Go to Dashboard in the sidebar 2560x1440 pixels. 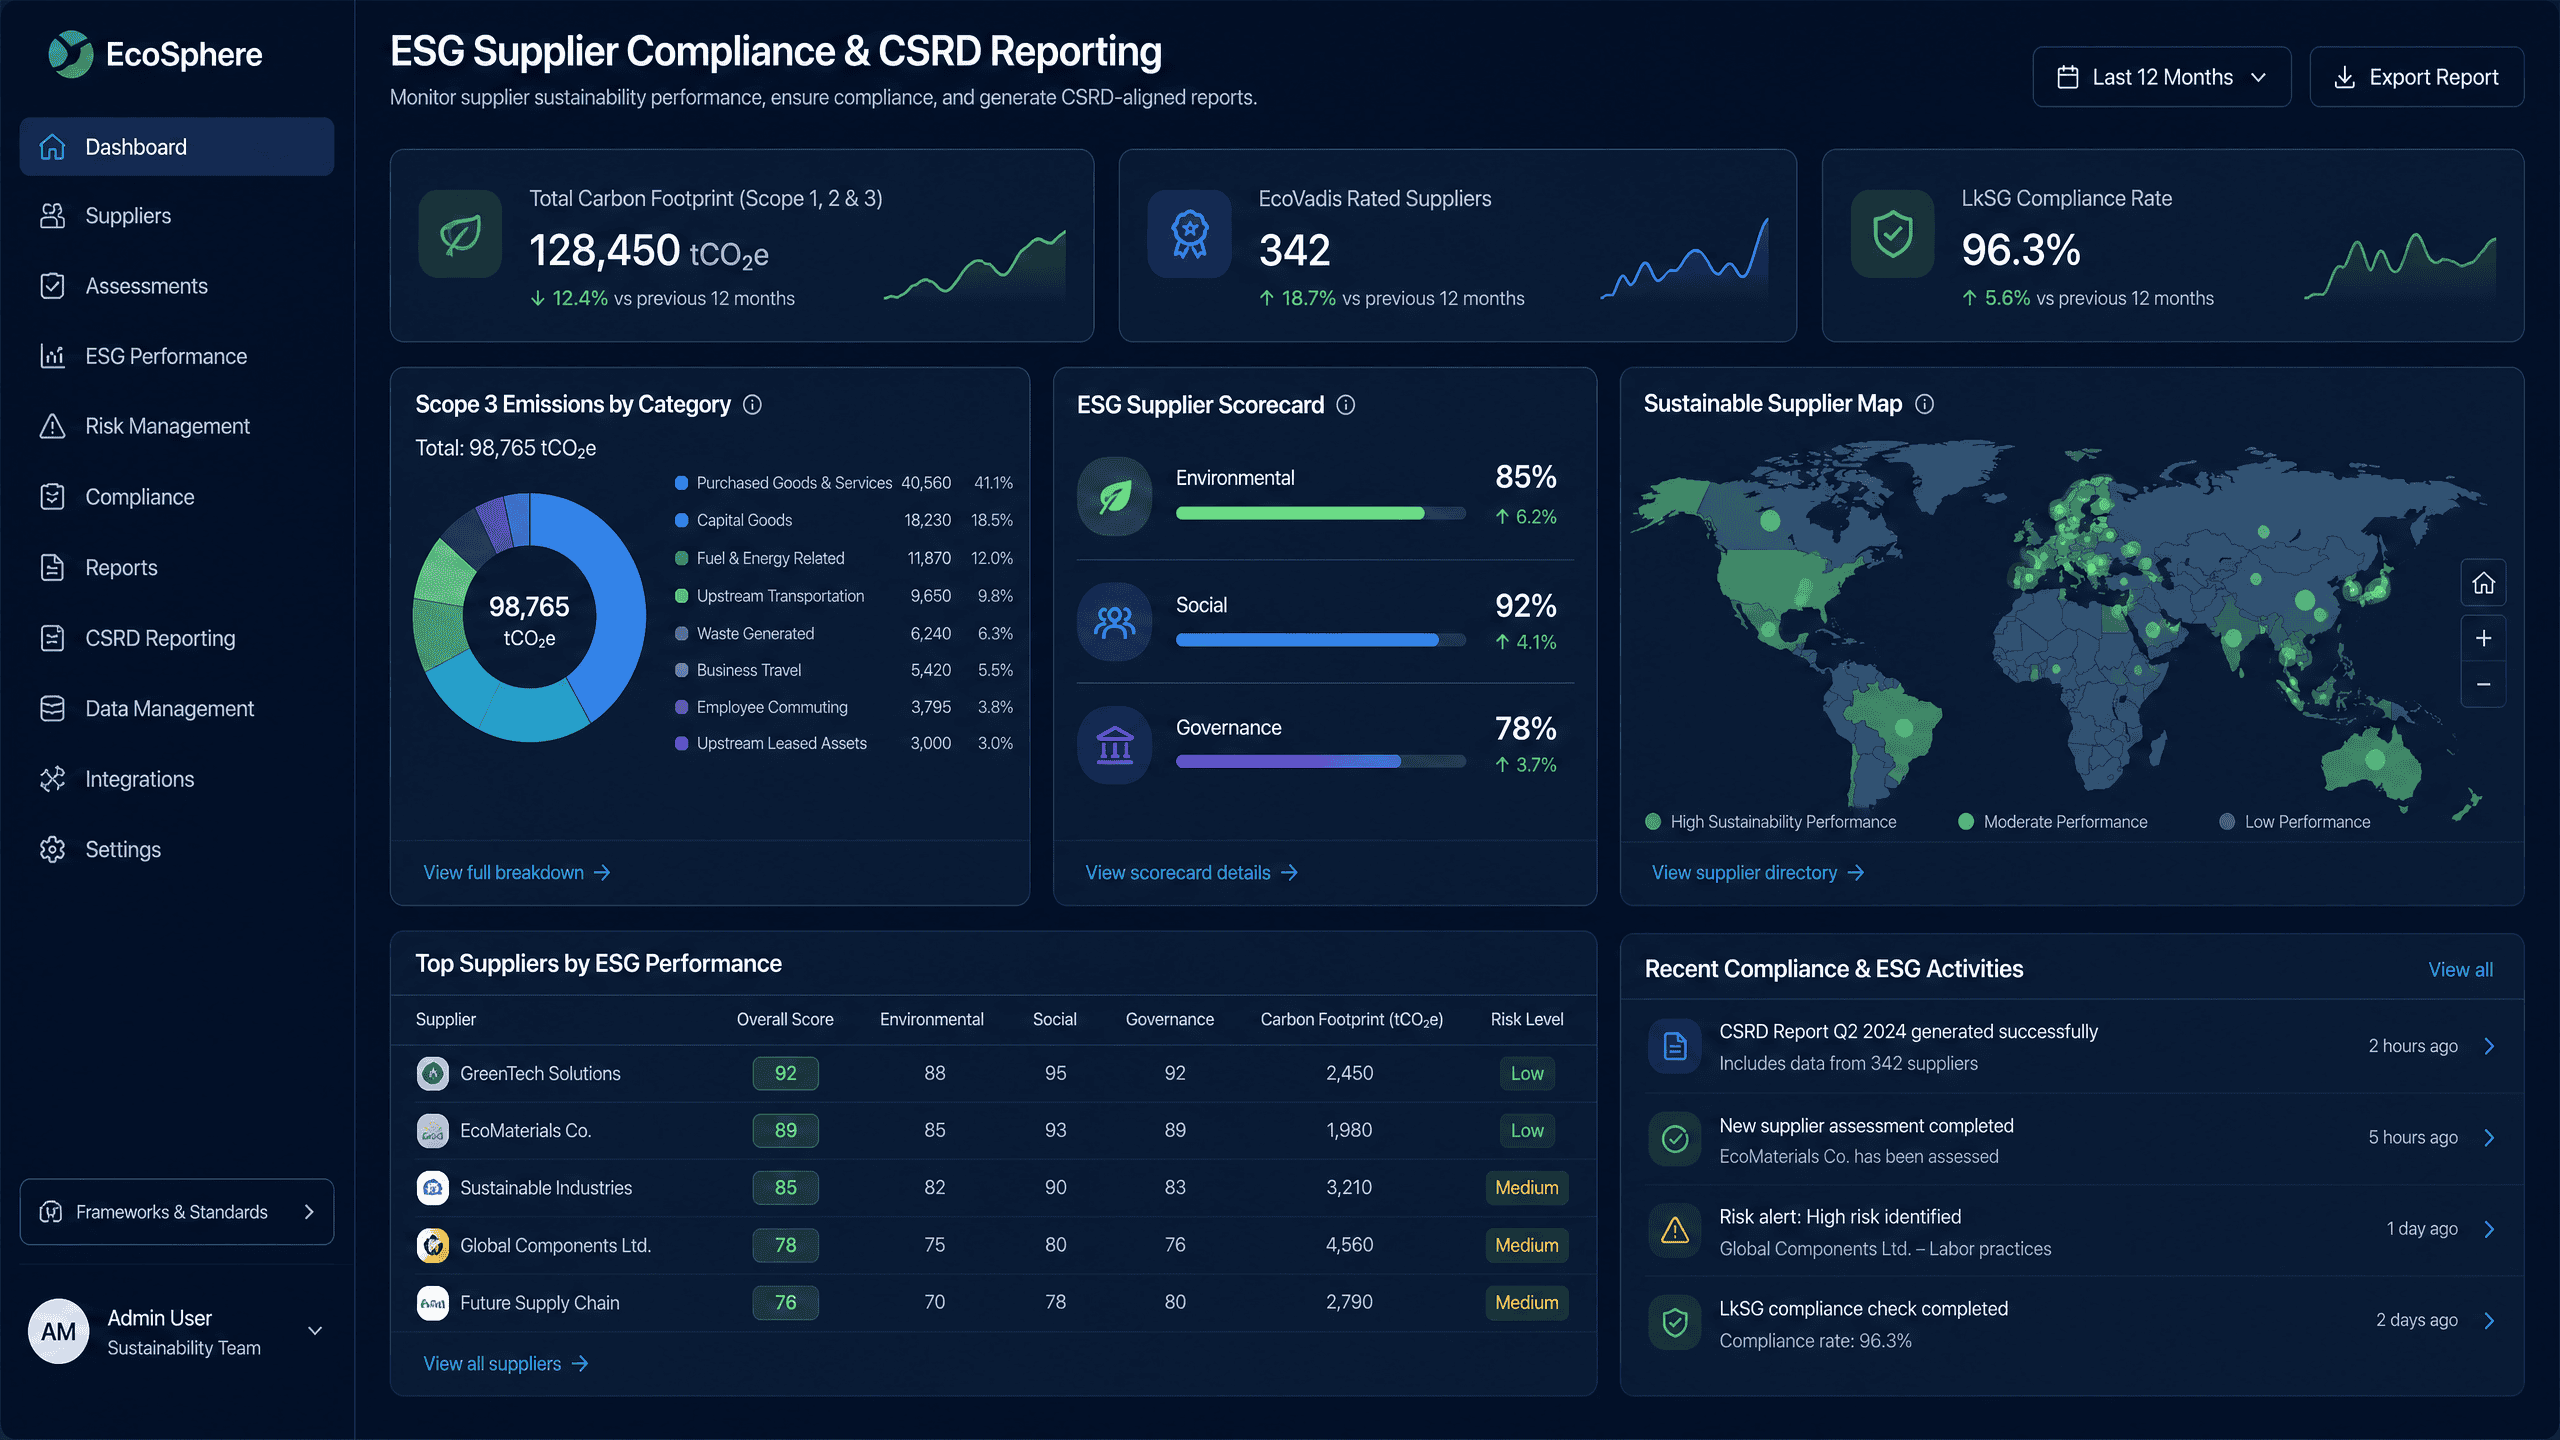(177, 147)
